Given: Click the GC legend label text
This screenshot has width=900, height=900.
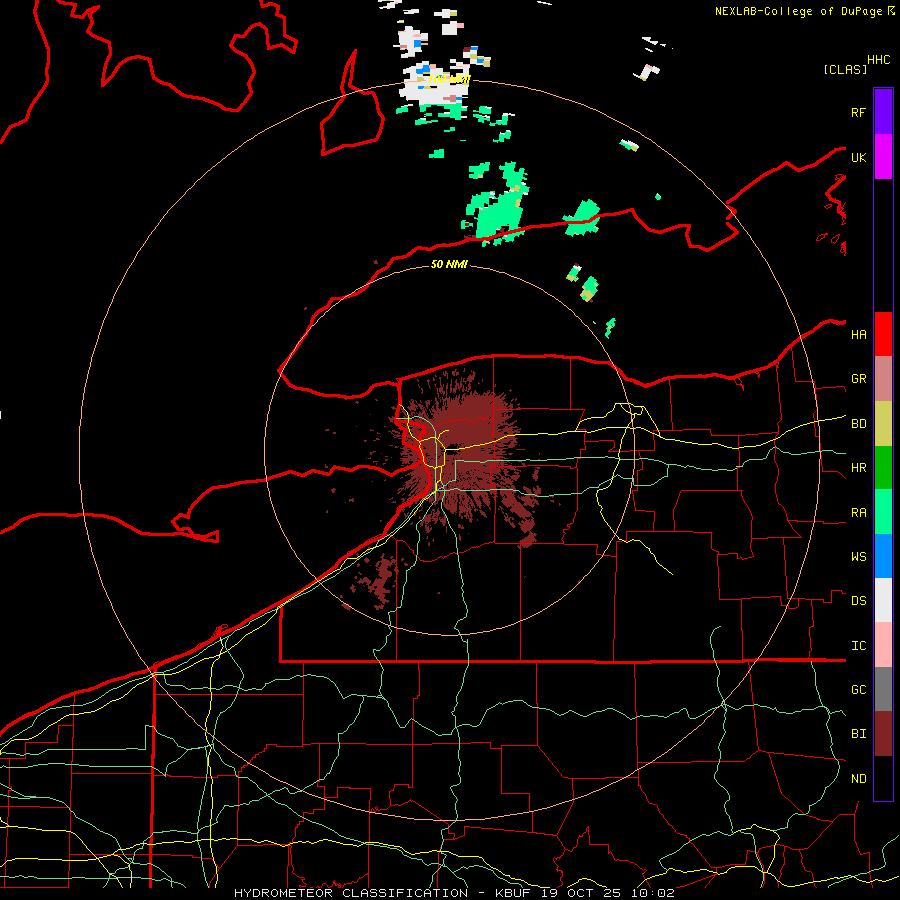Looking at the screenshot, I should coord(858,690).
